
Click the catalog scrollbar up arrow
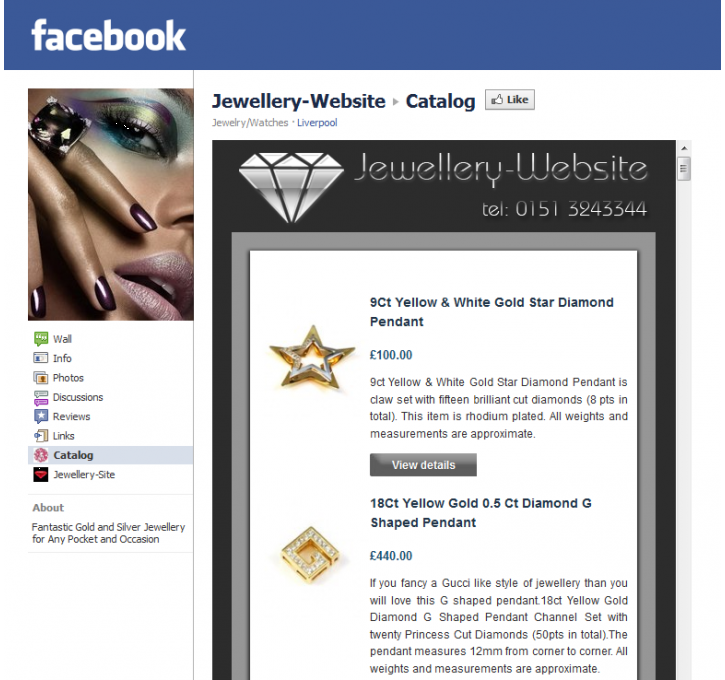[684, 148]
